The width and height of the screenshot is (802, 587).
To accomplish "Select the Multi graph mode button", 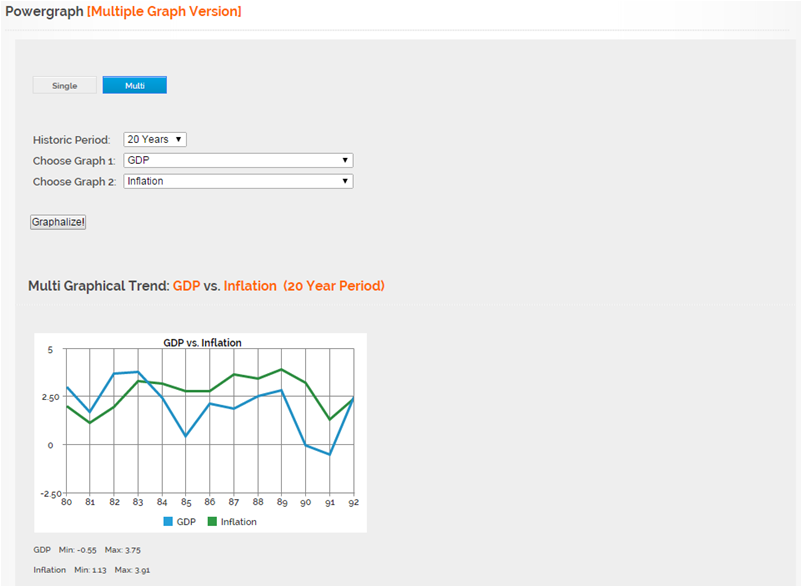I will pyautogui.click(x=135, y=85).
